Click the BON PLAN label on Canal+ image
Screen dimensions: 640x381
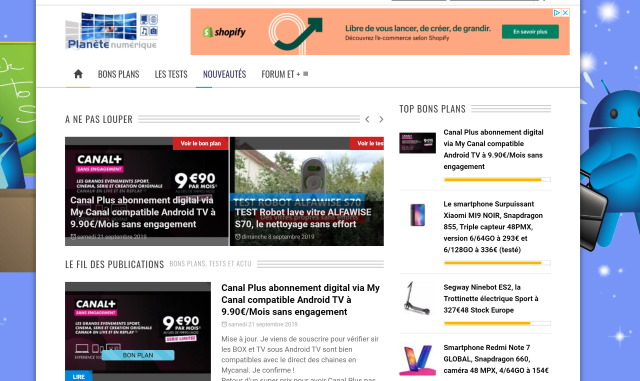tap(138, 355)
